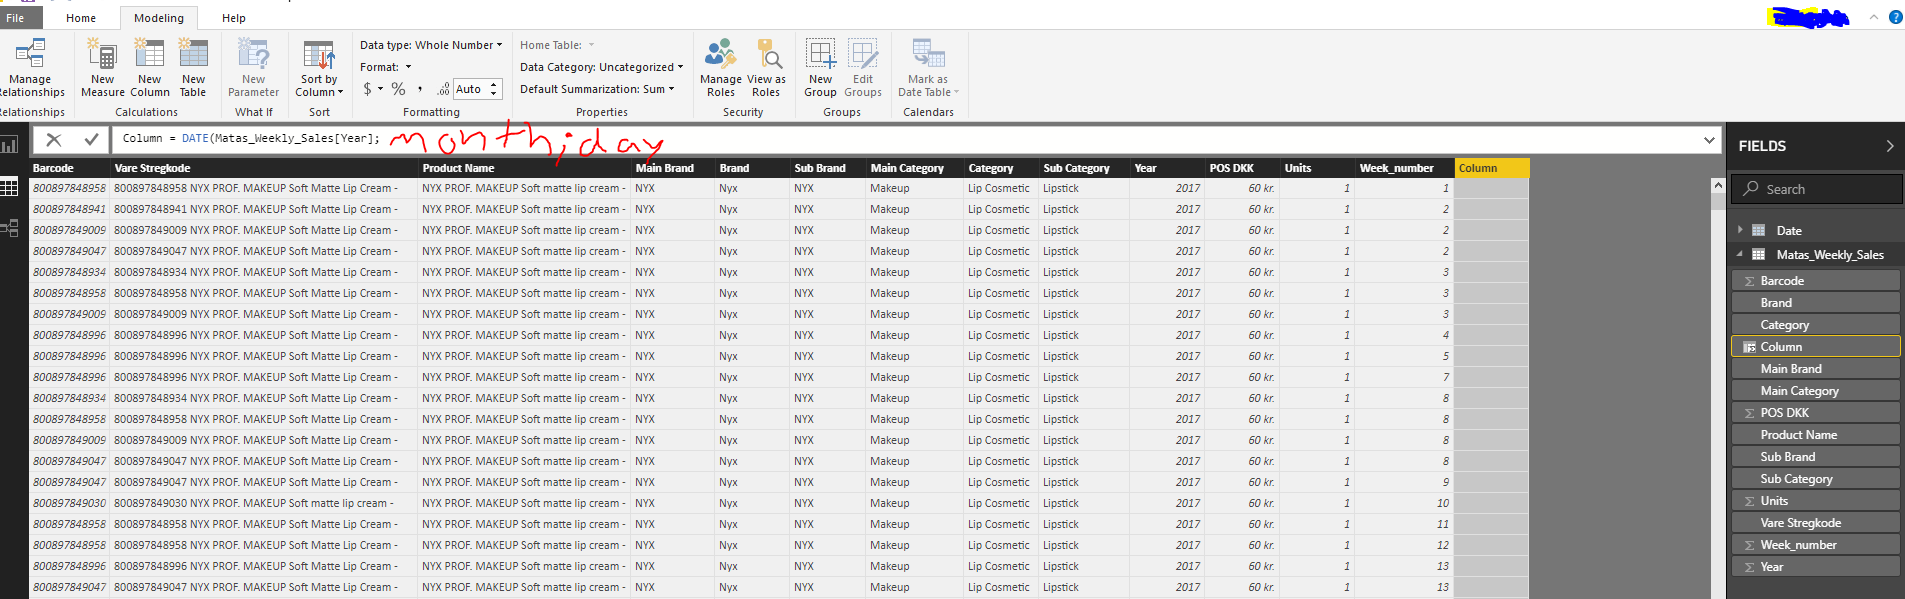
Task: Collapse the Fields pane
Action: pyautogui.click(x=1889, y=146)
